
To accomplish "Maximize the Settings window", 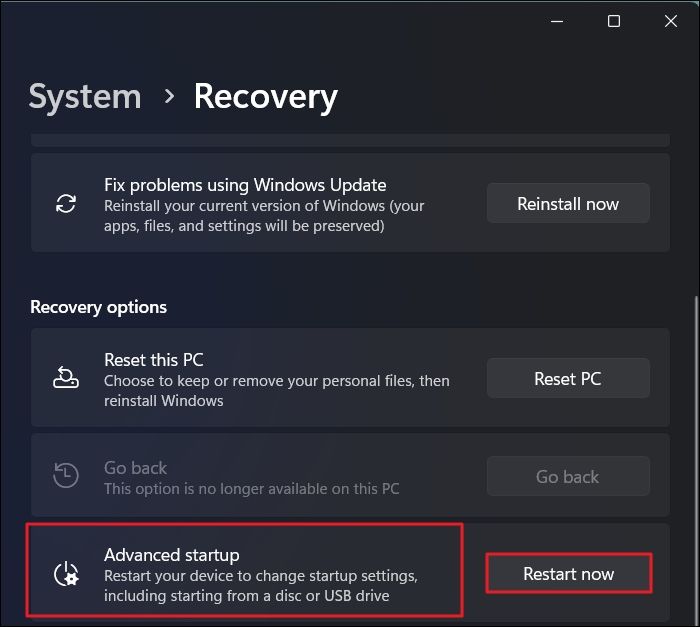I will 614,21.
